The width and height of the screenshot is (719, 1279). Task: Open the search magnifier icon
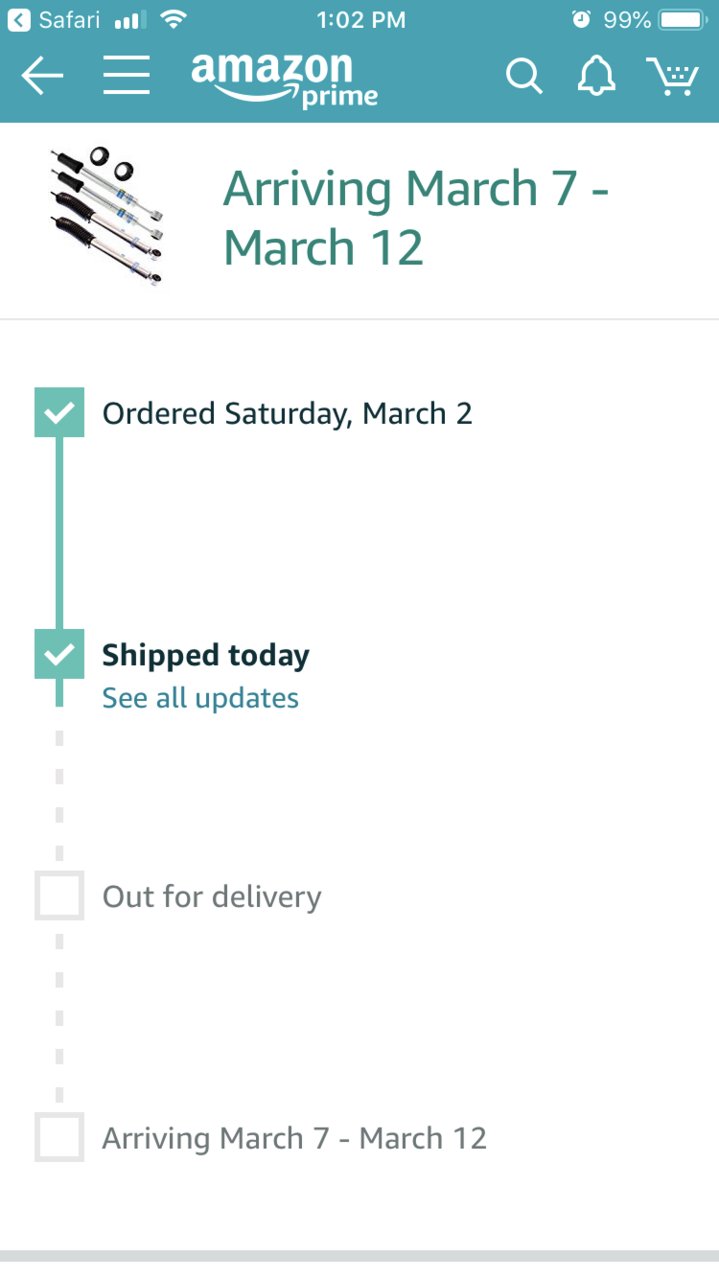(523, 76)
